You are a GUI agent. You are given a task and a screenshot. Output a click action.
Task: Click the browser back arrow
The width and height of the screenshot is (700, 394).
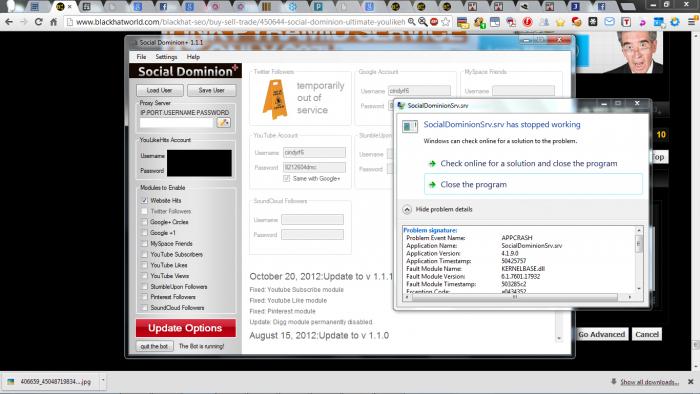[9, 21]
